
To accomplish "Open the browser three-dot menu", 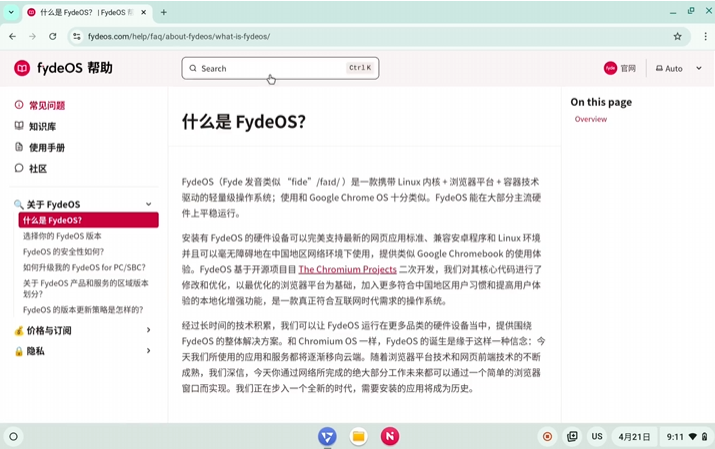I will (705, 36).
